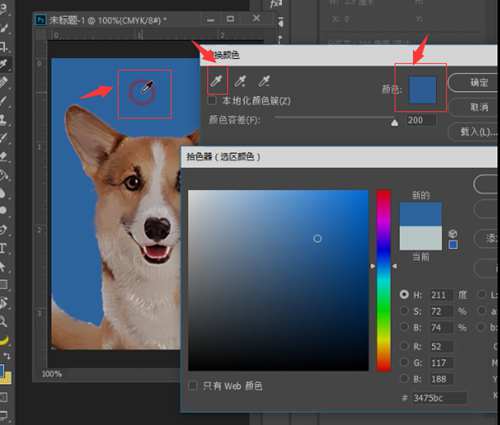
Task: Click the 新的 color swatch
Action: 421,214
